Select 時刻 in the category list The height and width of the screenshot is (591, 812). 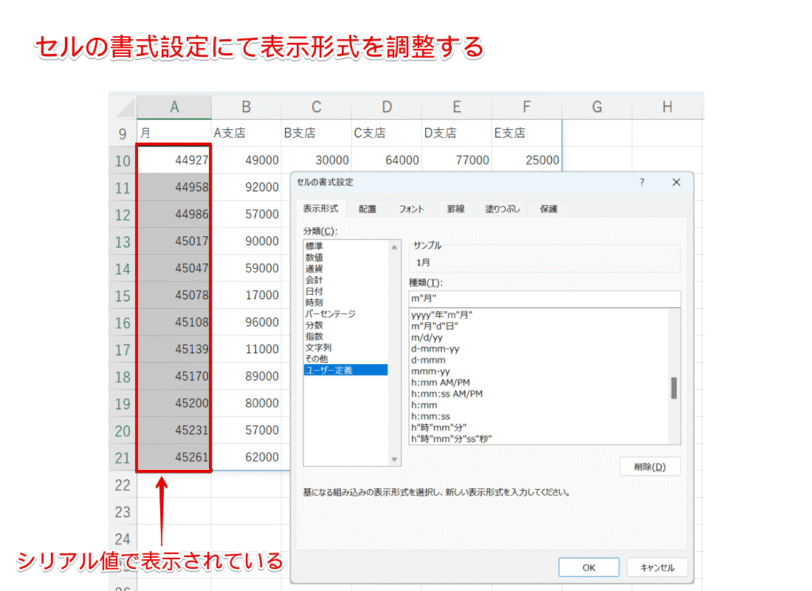click(345, 302)
